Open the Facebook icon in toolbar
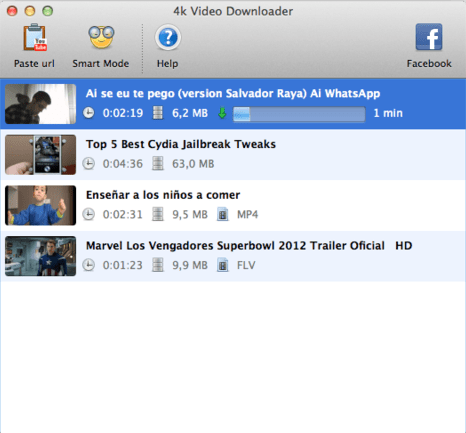The height and width of the screenshot is (433, 466). [x=429, y=37]
